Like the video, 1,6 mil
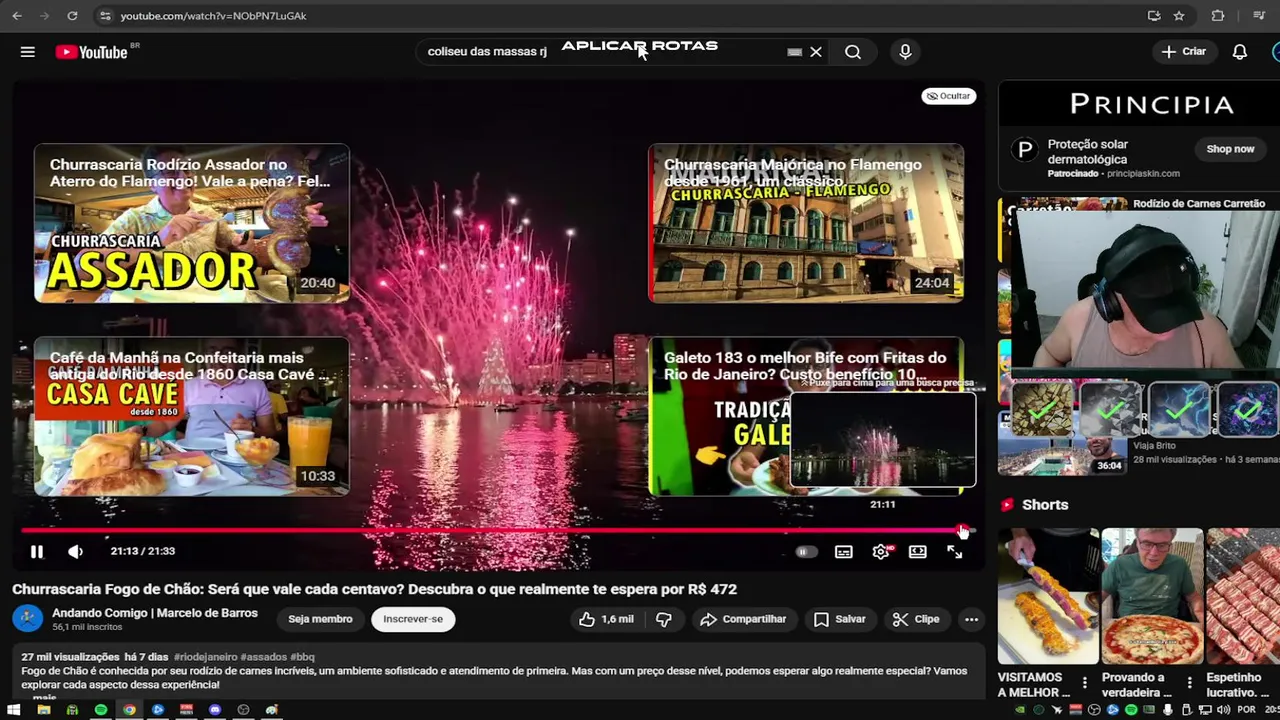Screen dimensions: 1280x720 coord(606,619)
